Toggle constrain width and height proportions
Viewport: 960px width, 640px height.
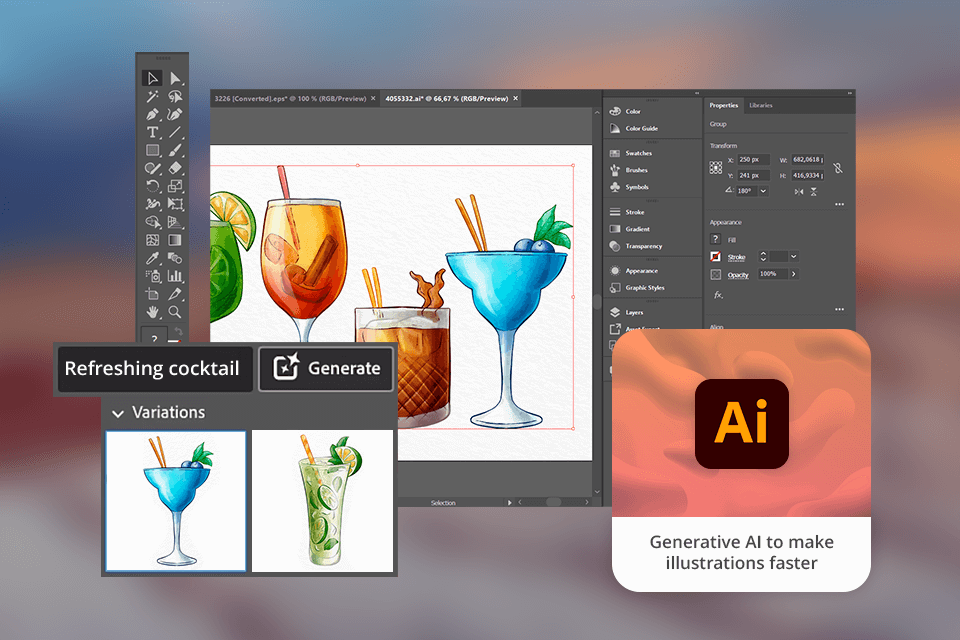(x=838, y=168)
